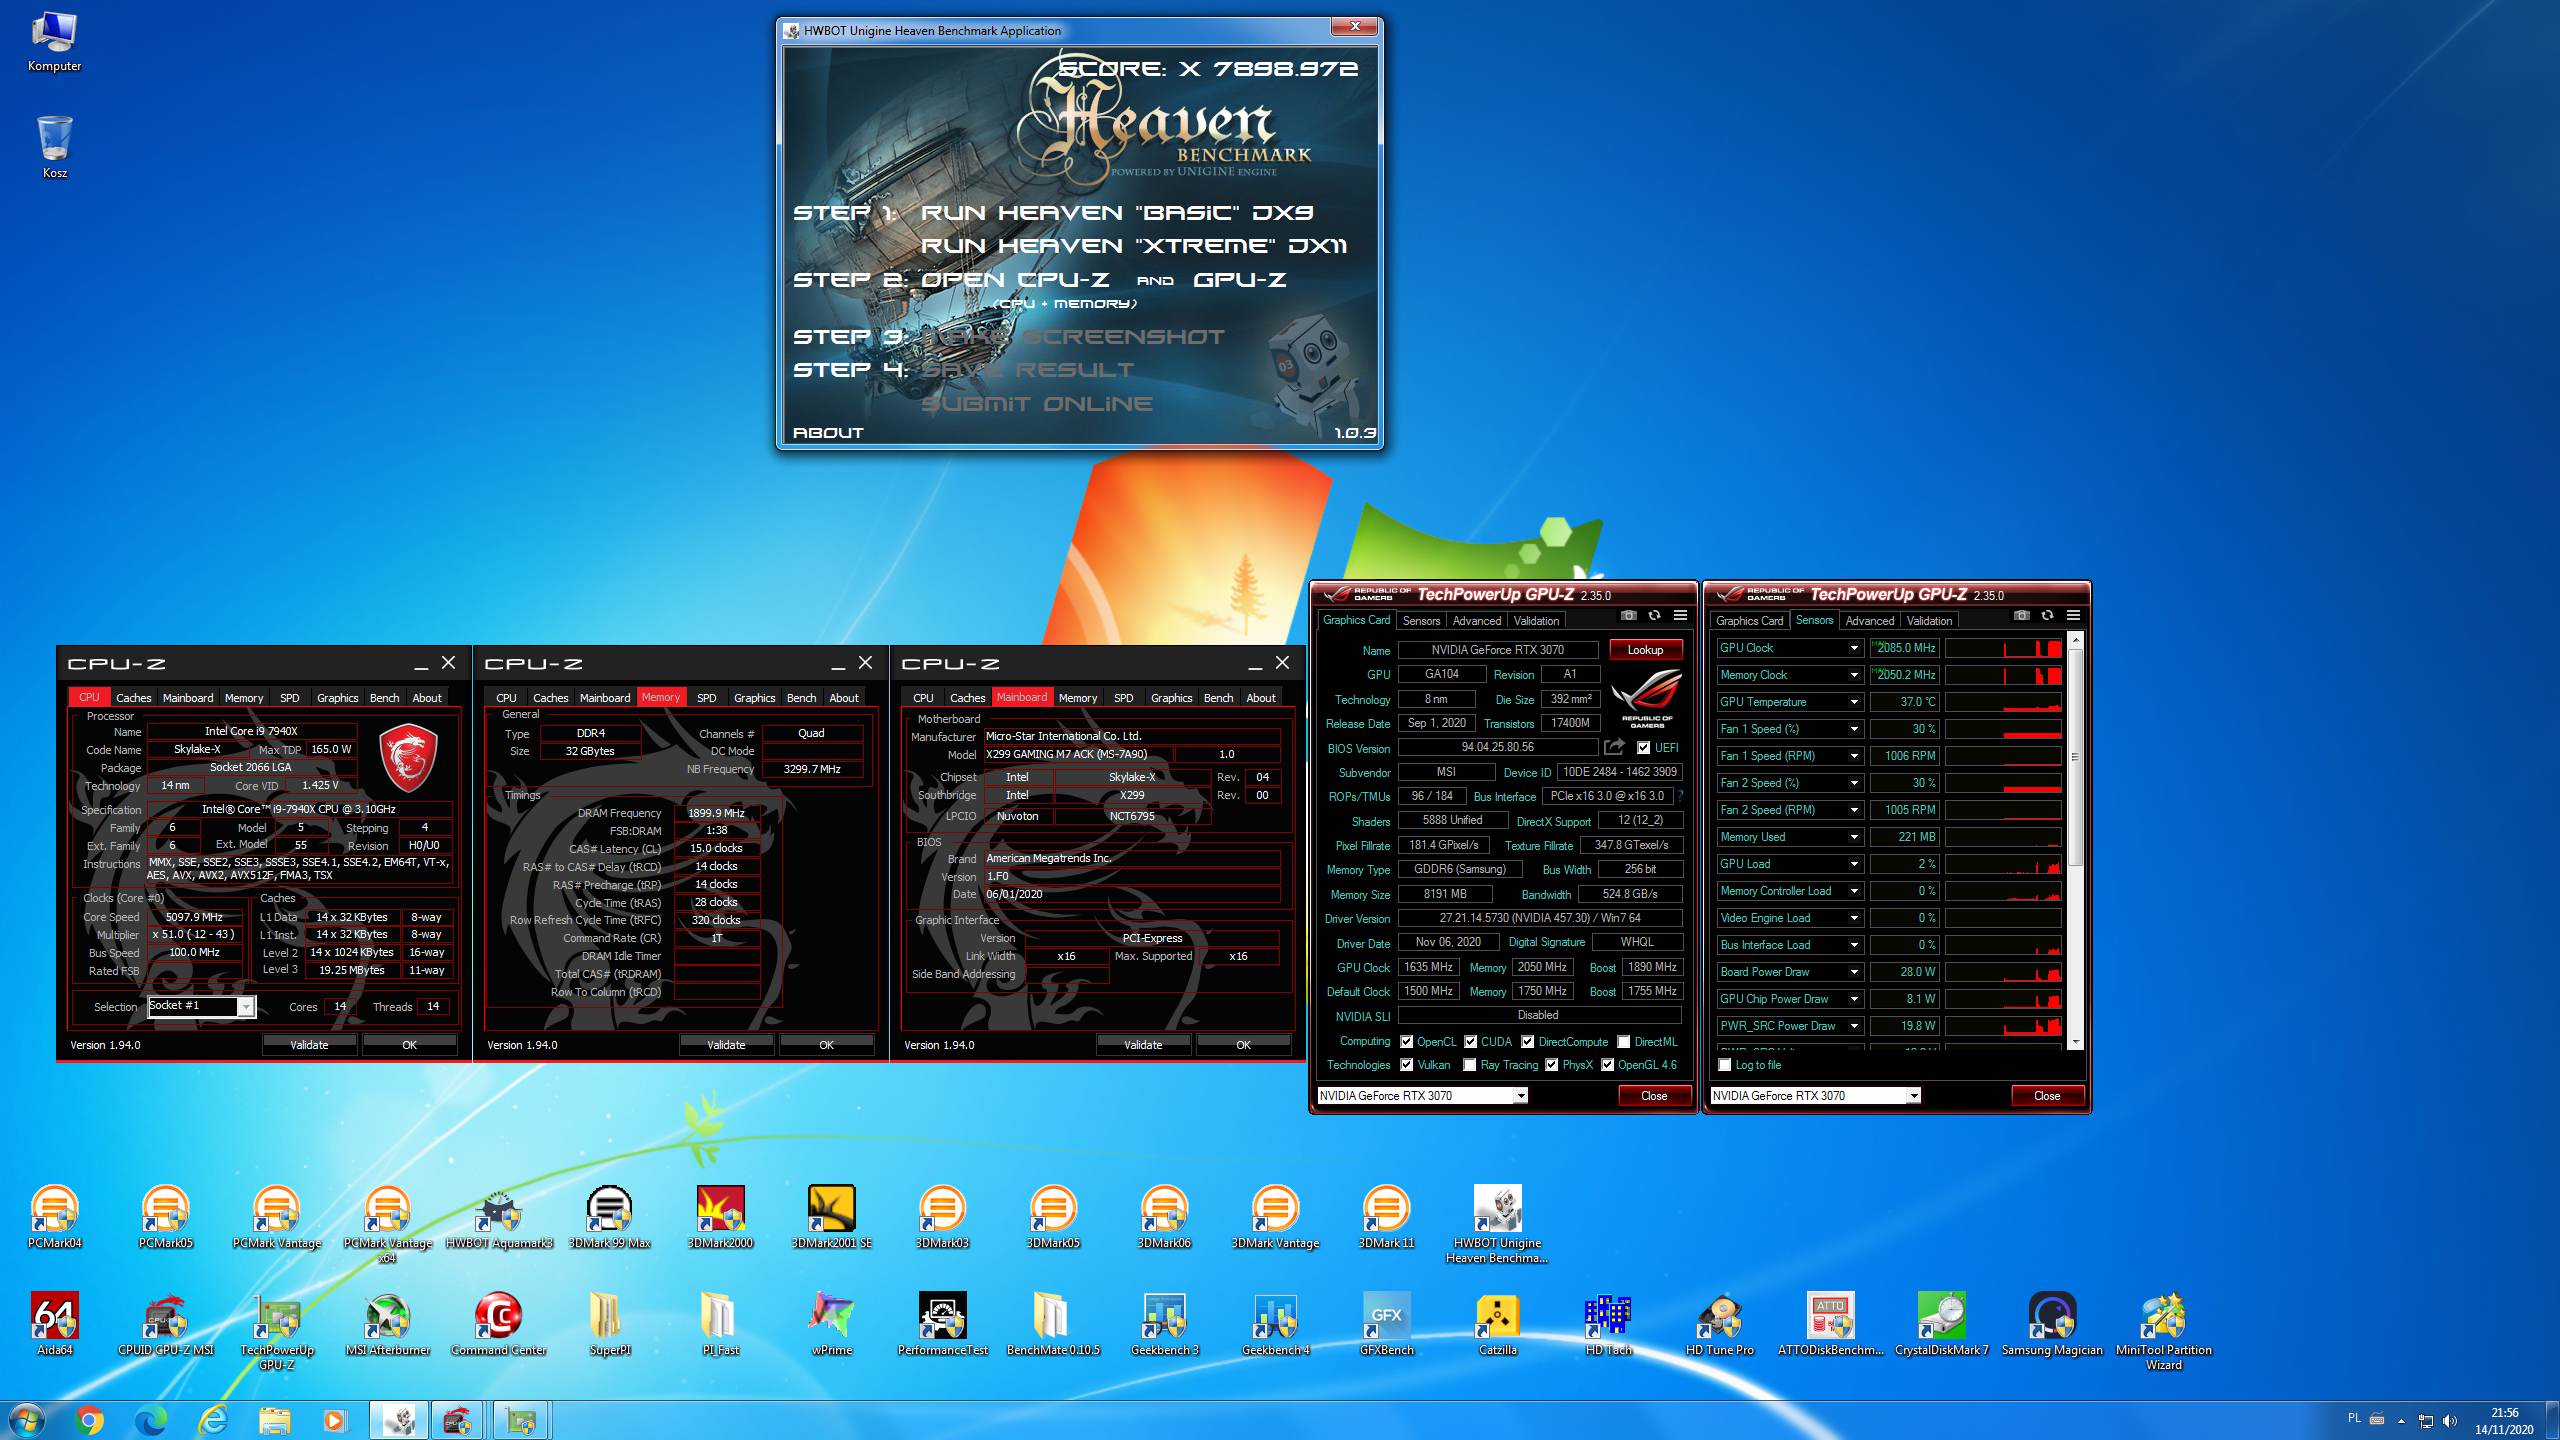Enable the DirectML checkbox
2560x1440 pixels.
pyautogui.click(x=1624, y=1042)
